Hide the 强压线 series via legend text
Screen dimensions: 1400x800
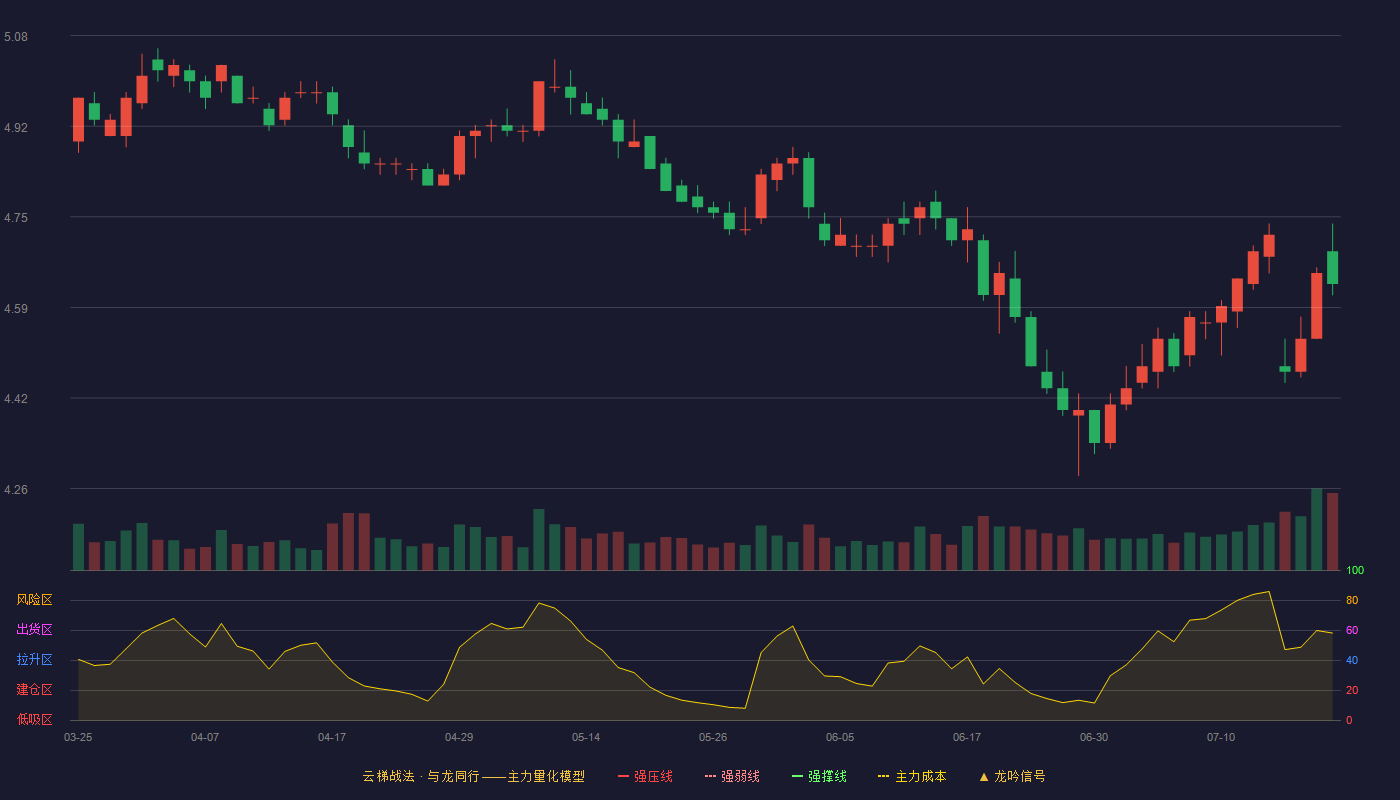pyautogui.click(x=653, y=776)
